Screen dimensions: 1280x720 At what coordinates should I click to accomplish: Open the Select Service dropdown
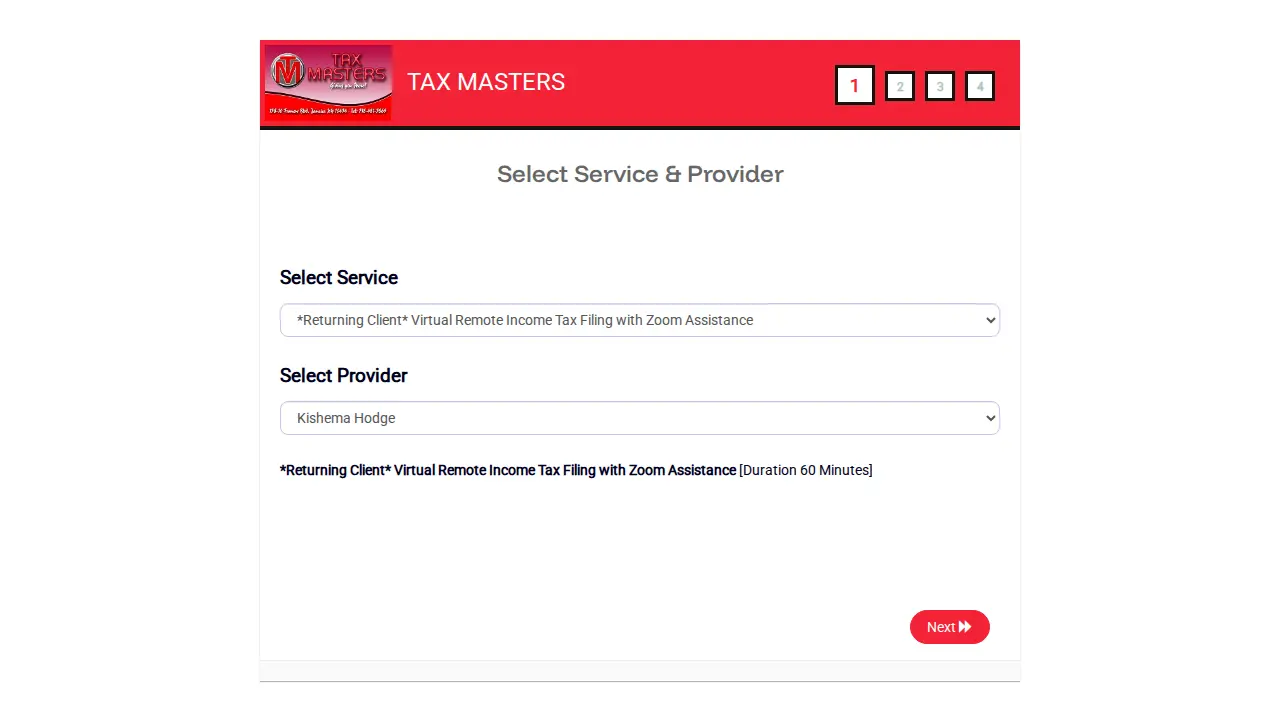tap(640, 320)
